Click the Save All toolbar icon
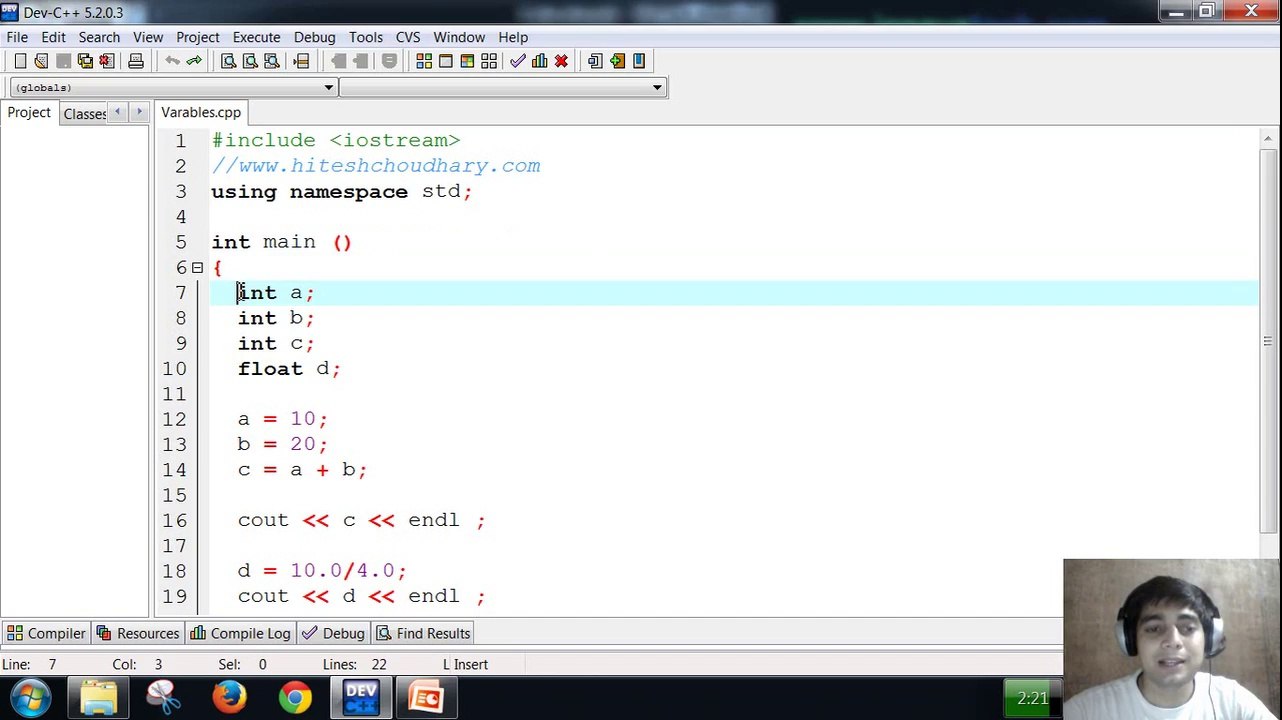This screenshot has height=720, width=1282. 85,61
